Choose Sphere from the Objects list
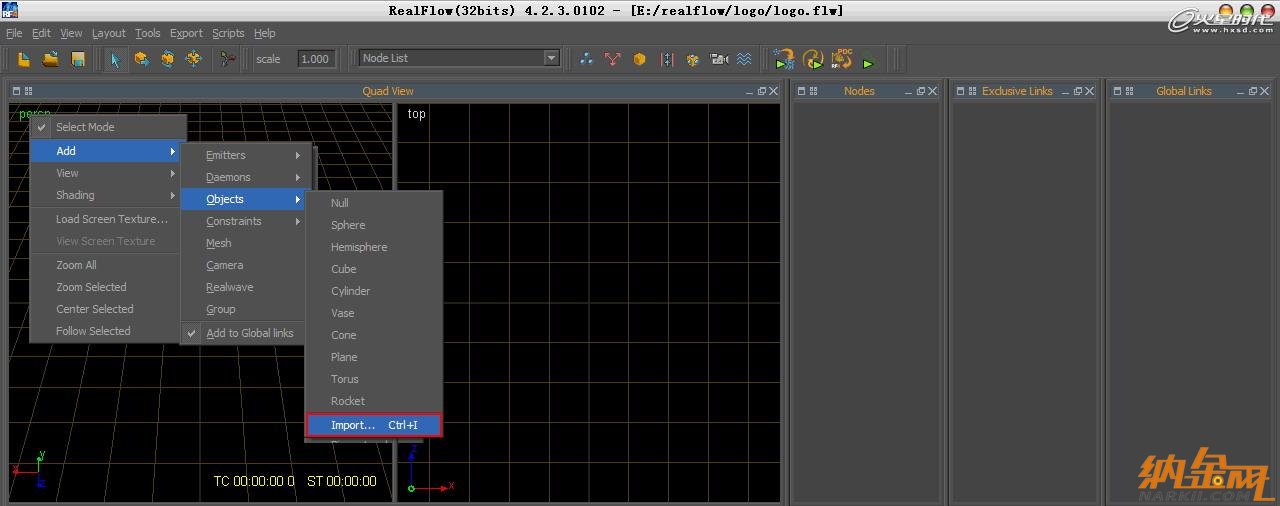The height and width of the screenshot is (506, 1280). point(348,225)
